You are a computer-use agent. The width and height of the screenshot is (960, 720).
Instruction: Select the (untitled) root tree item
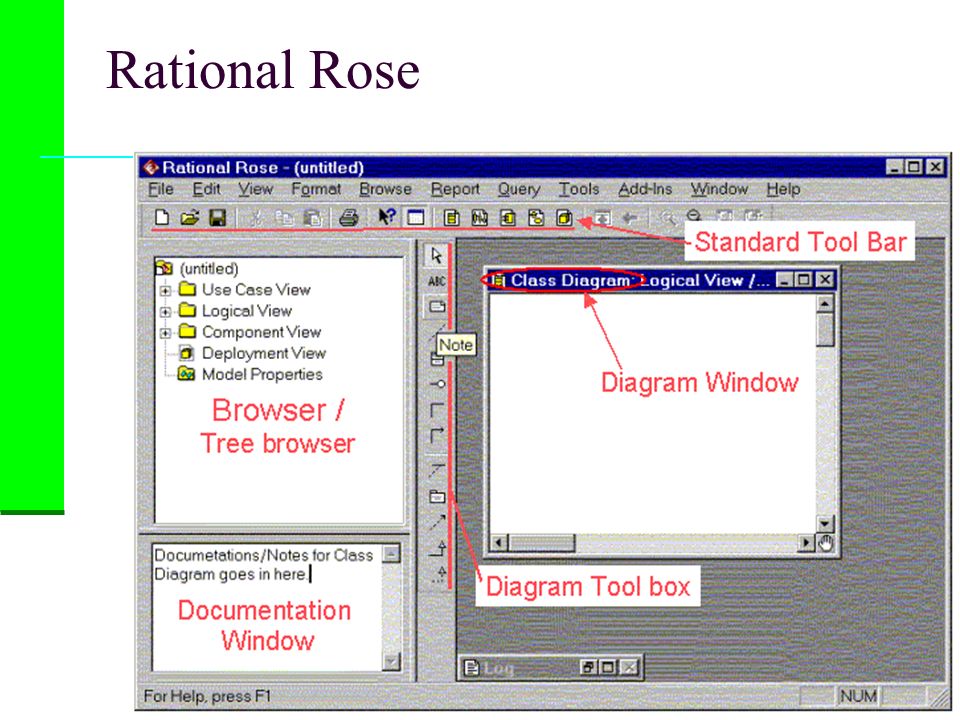tap(209, 269)
